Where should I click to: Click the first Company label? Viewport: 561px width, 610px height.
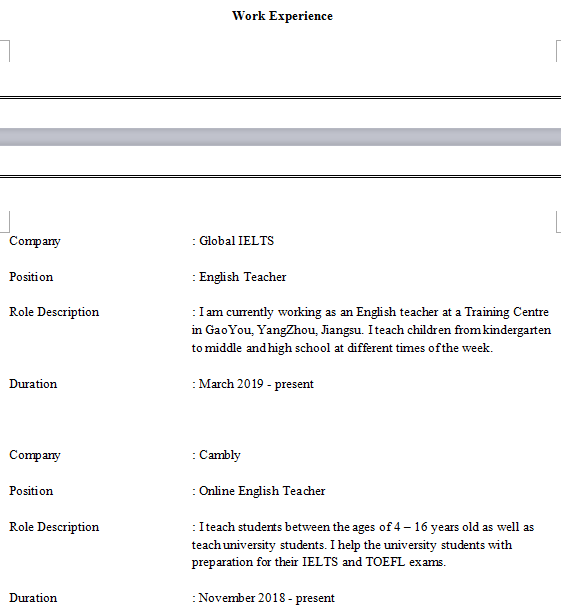coord(35,241)
